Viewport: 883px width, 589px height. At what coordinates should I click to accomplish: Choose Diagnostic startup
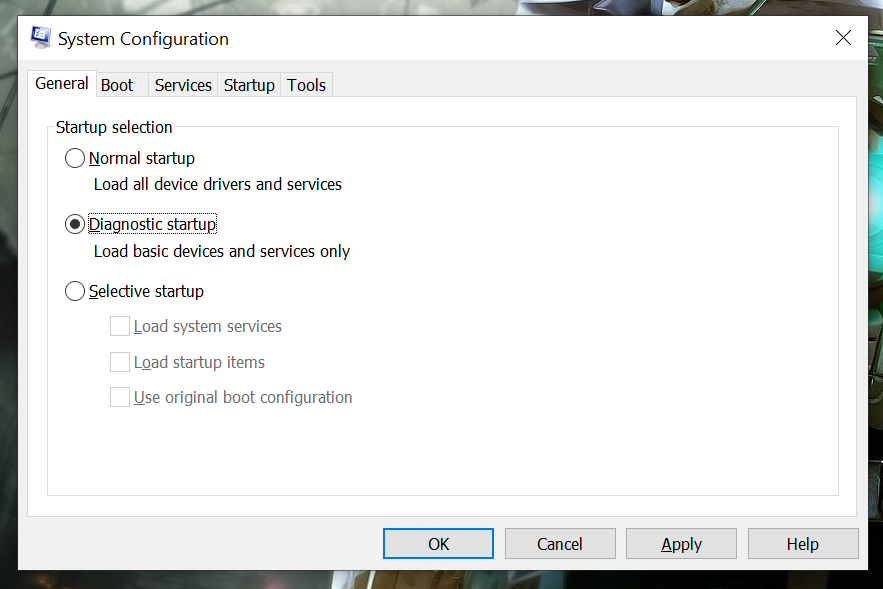click(75, 224)
